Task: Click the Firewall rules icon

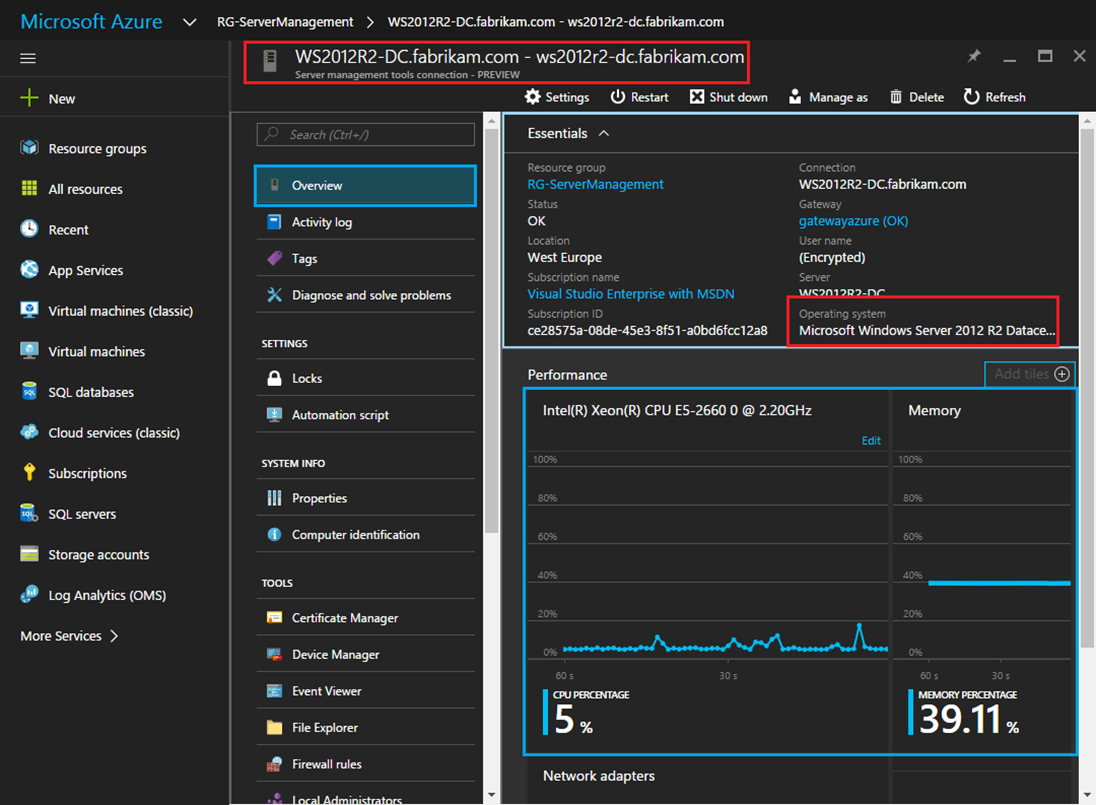Action: tap(275, 764)
